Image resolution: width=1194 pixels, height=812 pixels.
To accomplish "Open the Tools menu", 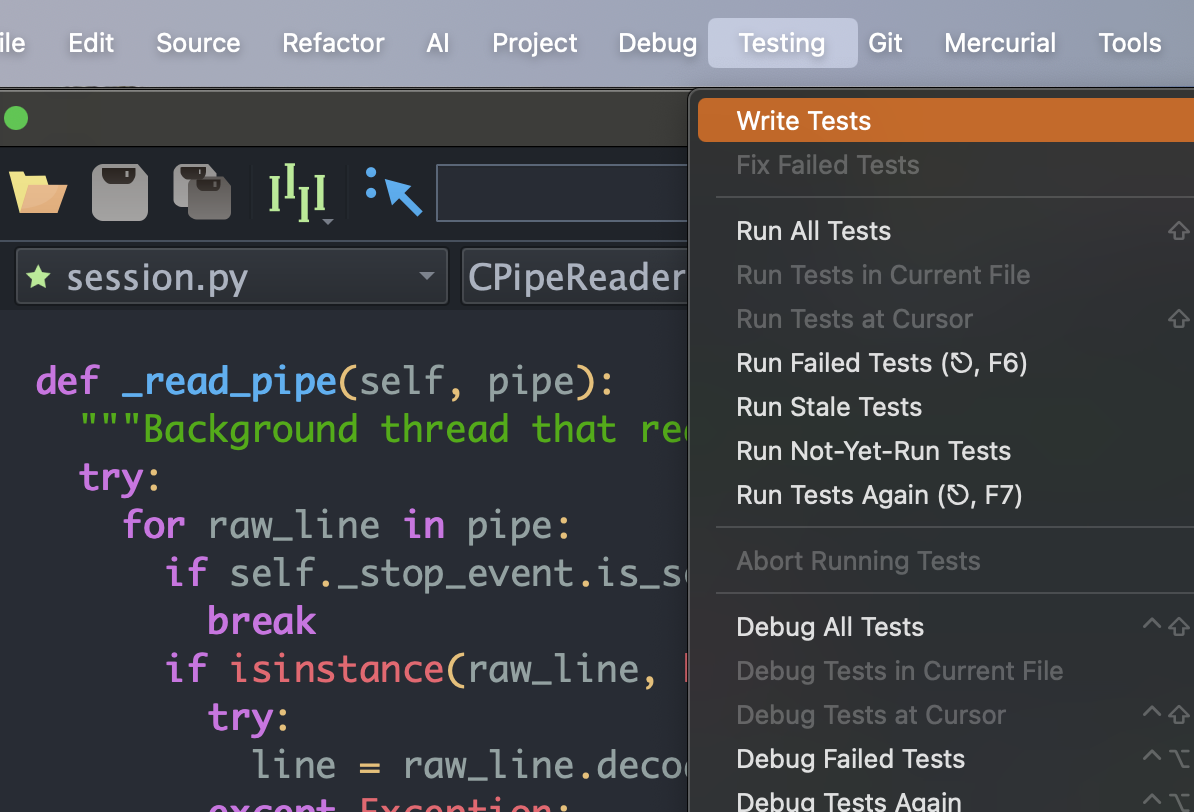I will click(1129, 43).
